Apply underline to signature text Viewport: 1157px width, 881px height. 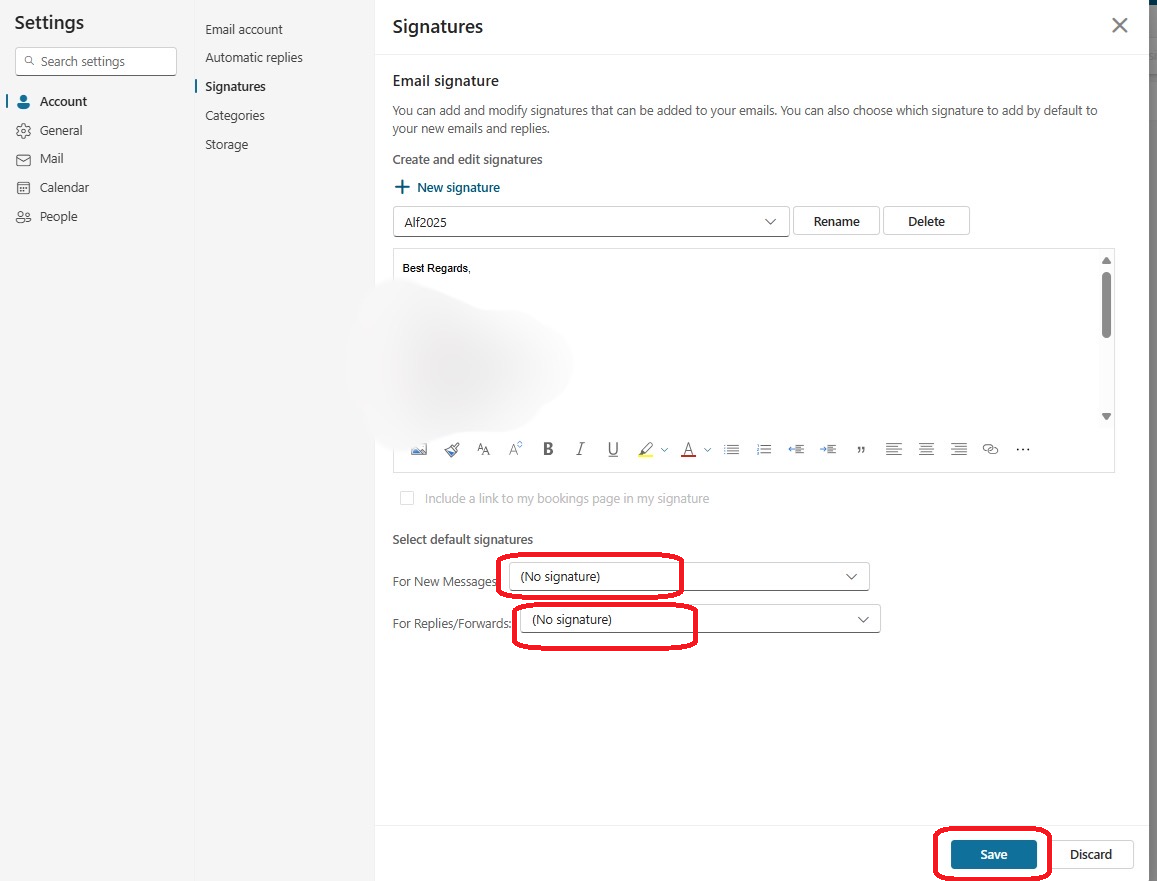612,449
